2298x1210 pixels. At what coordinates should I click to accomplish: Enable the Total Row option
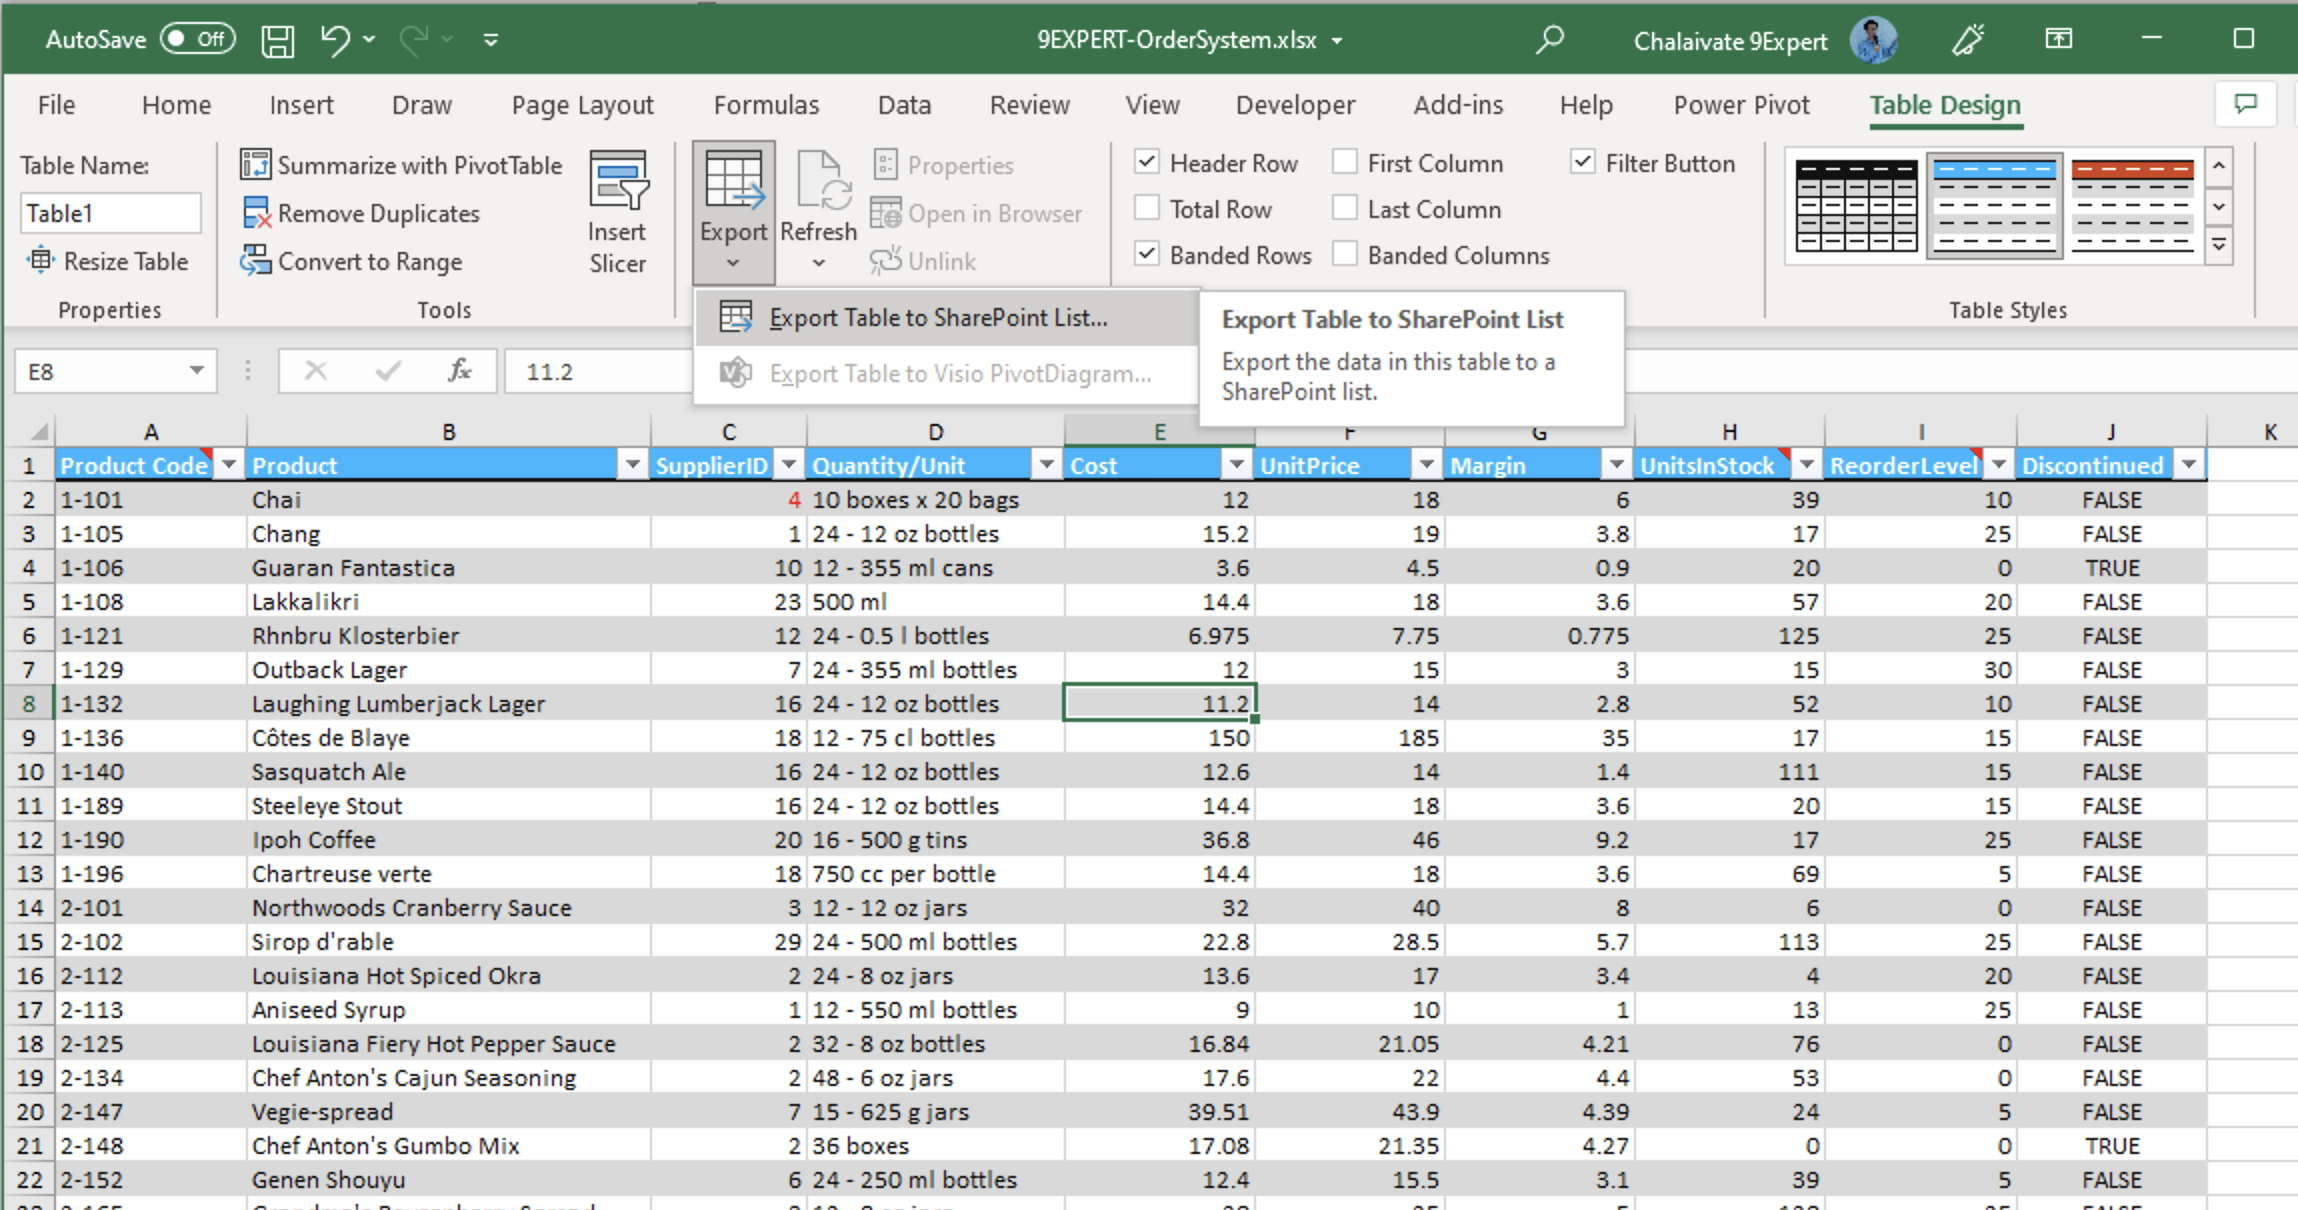click(1146, 208)
